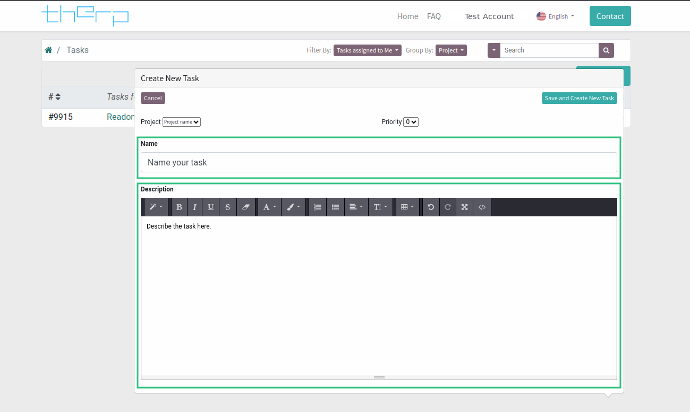
Task: Undo the last edit in editor
Action: coord(431,207)
